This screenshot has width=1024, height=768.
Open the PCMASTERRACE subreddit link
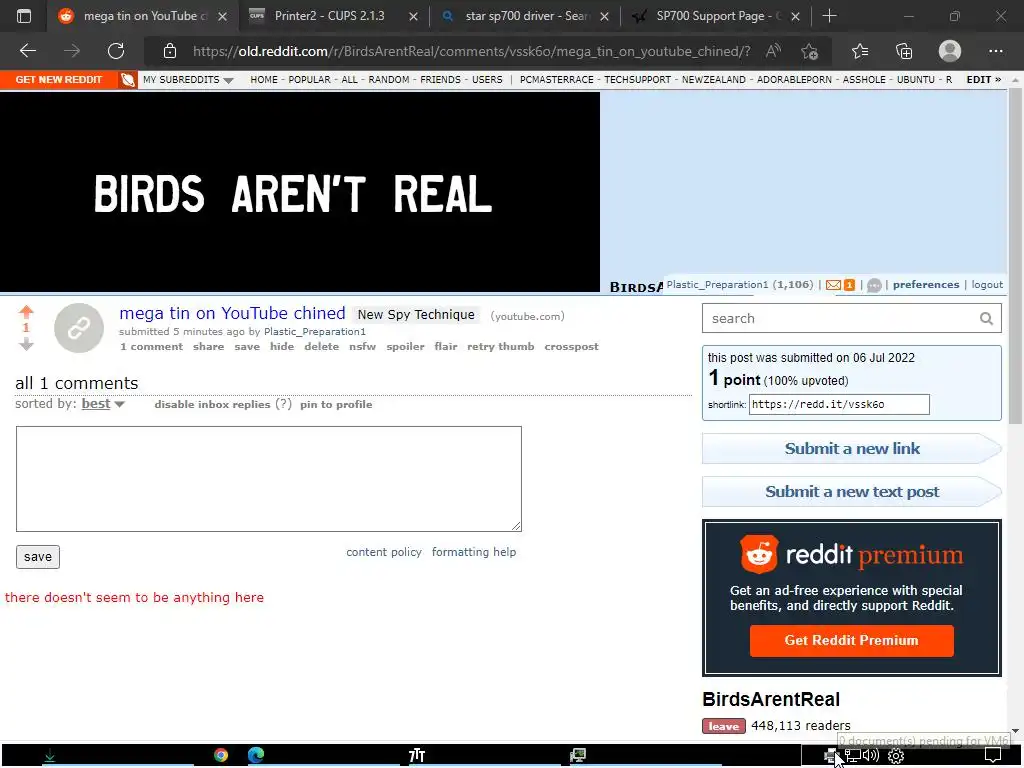(556, 80)
